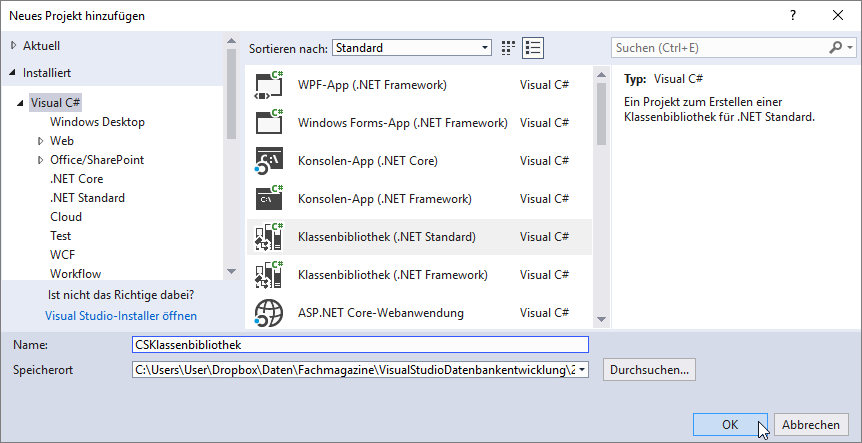Open the Visual Studio-Installer öffnen link

tap(120, 315)
